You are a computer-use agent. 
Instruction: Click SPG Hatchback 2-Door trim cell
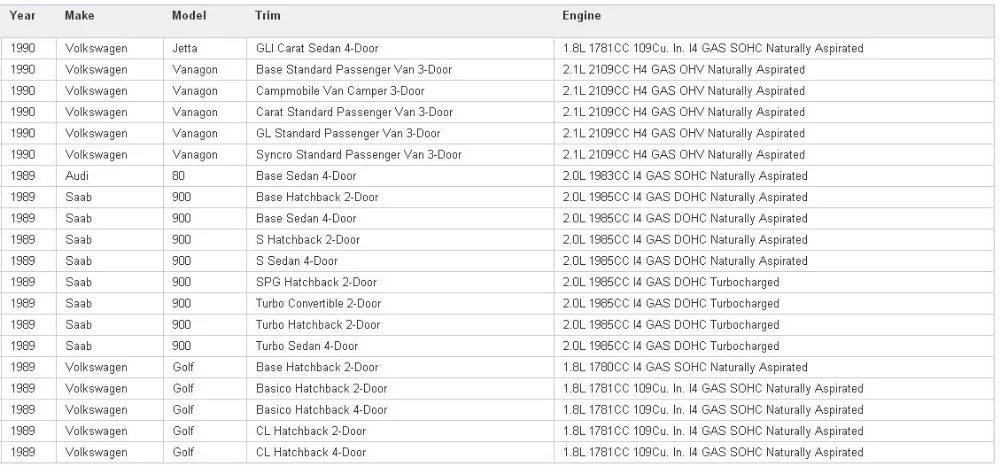400,282
